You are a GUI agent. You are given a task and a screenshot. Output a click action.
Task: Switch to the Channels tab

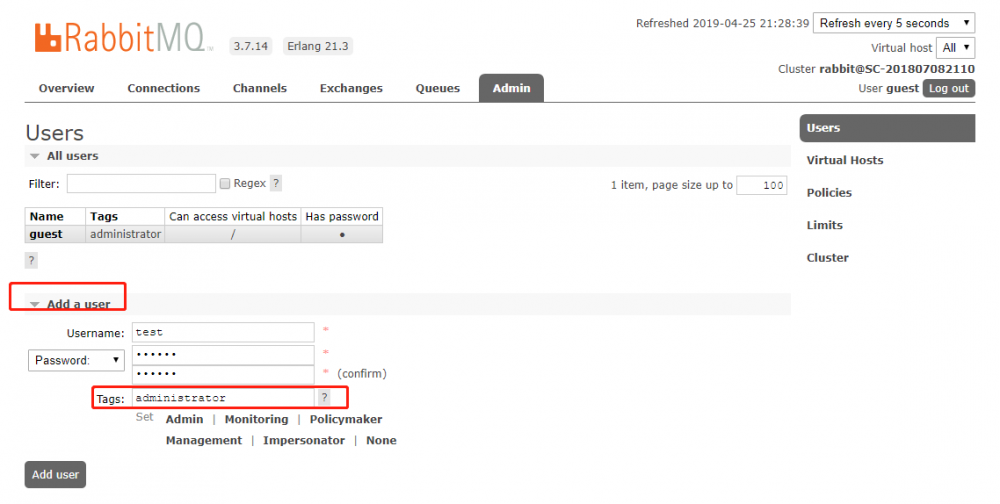coord(260,88)
